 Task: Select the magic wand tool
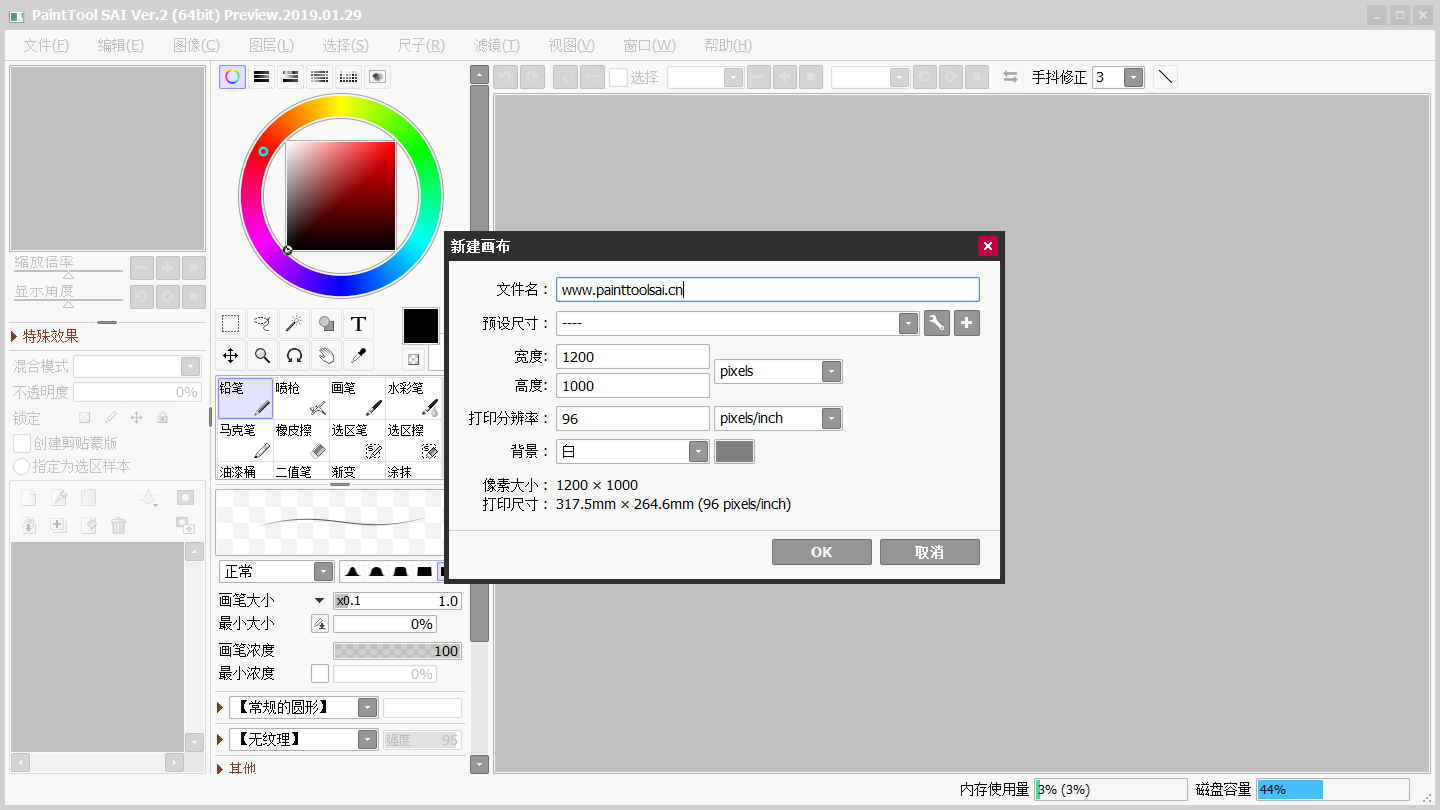(294, 323)
